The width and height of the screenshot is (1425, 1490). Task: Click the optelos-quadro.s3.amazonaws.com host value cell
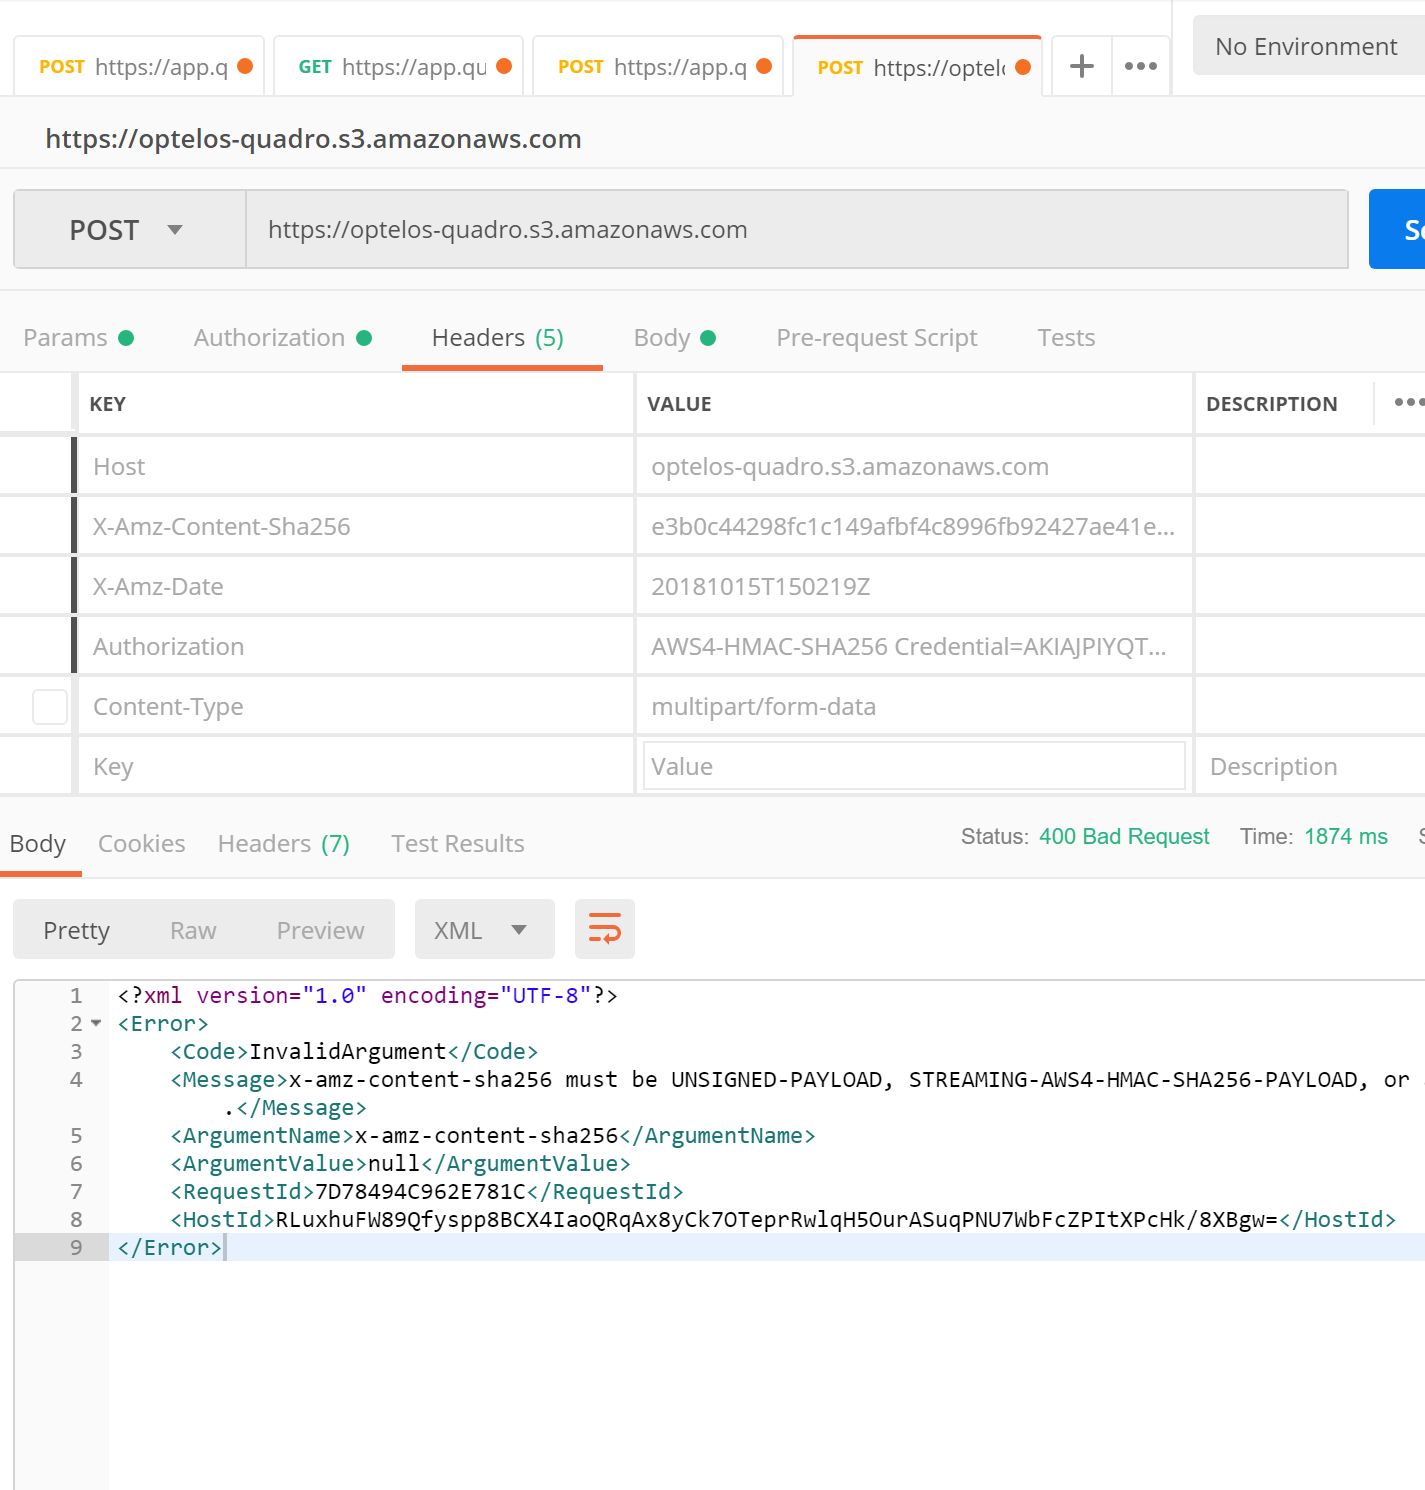(914, 466)
